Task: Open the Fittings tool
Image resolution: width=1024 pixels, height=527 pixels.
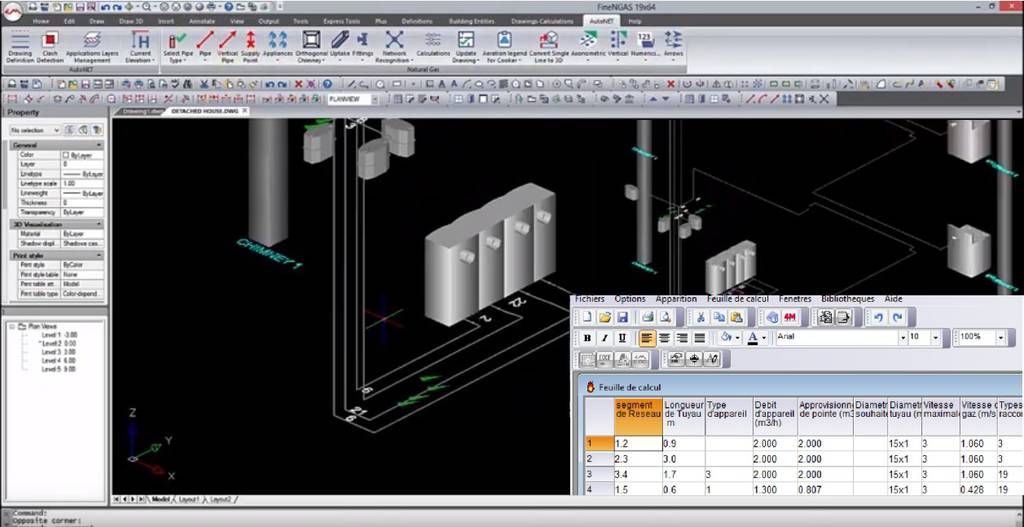Action: 362,46
